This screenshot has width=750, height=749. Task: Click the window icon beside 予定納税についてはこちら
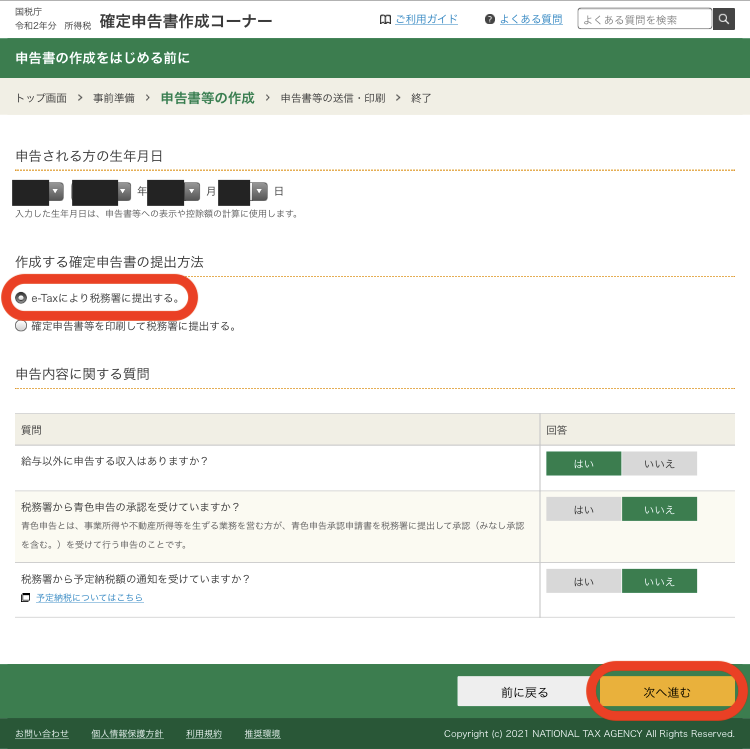coord(25,597)
